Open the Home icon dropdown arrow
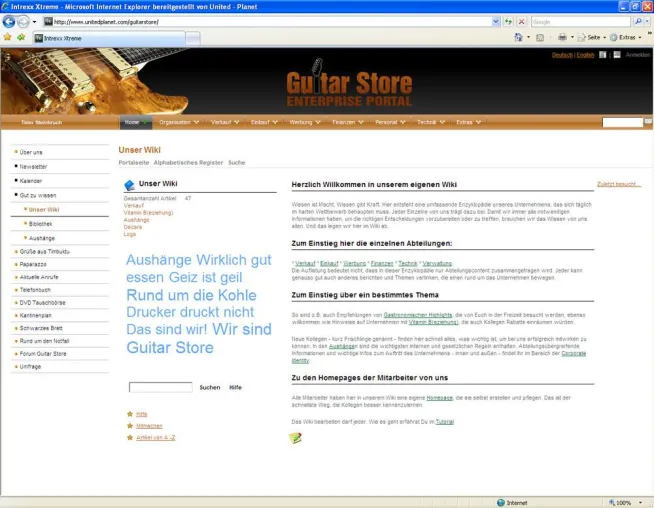 coord(528,38)
